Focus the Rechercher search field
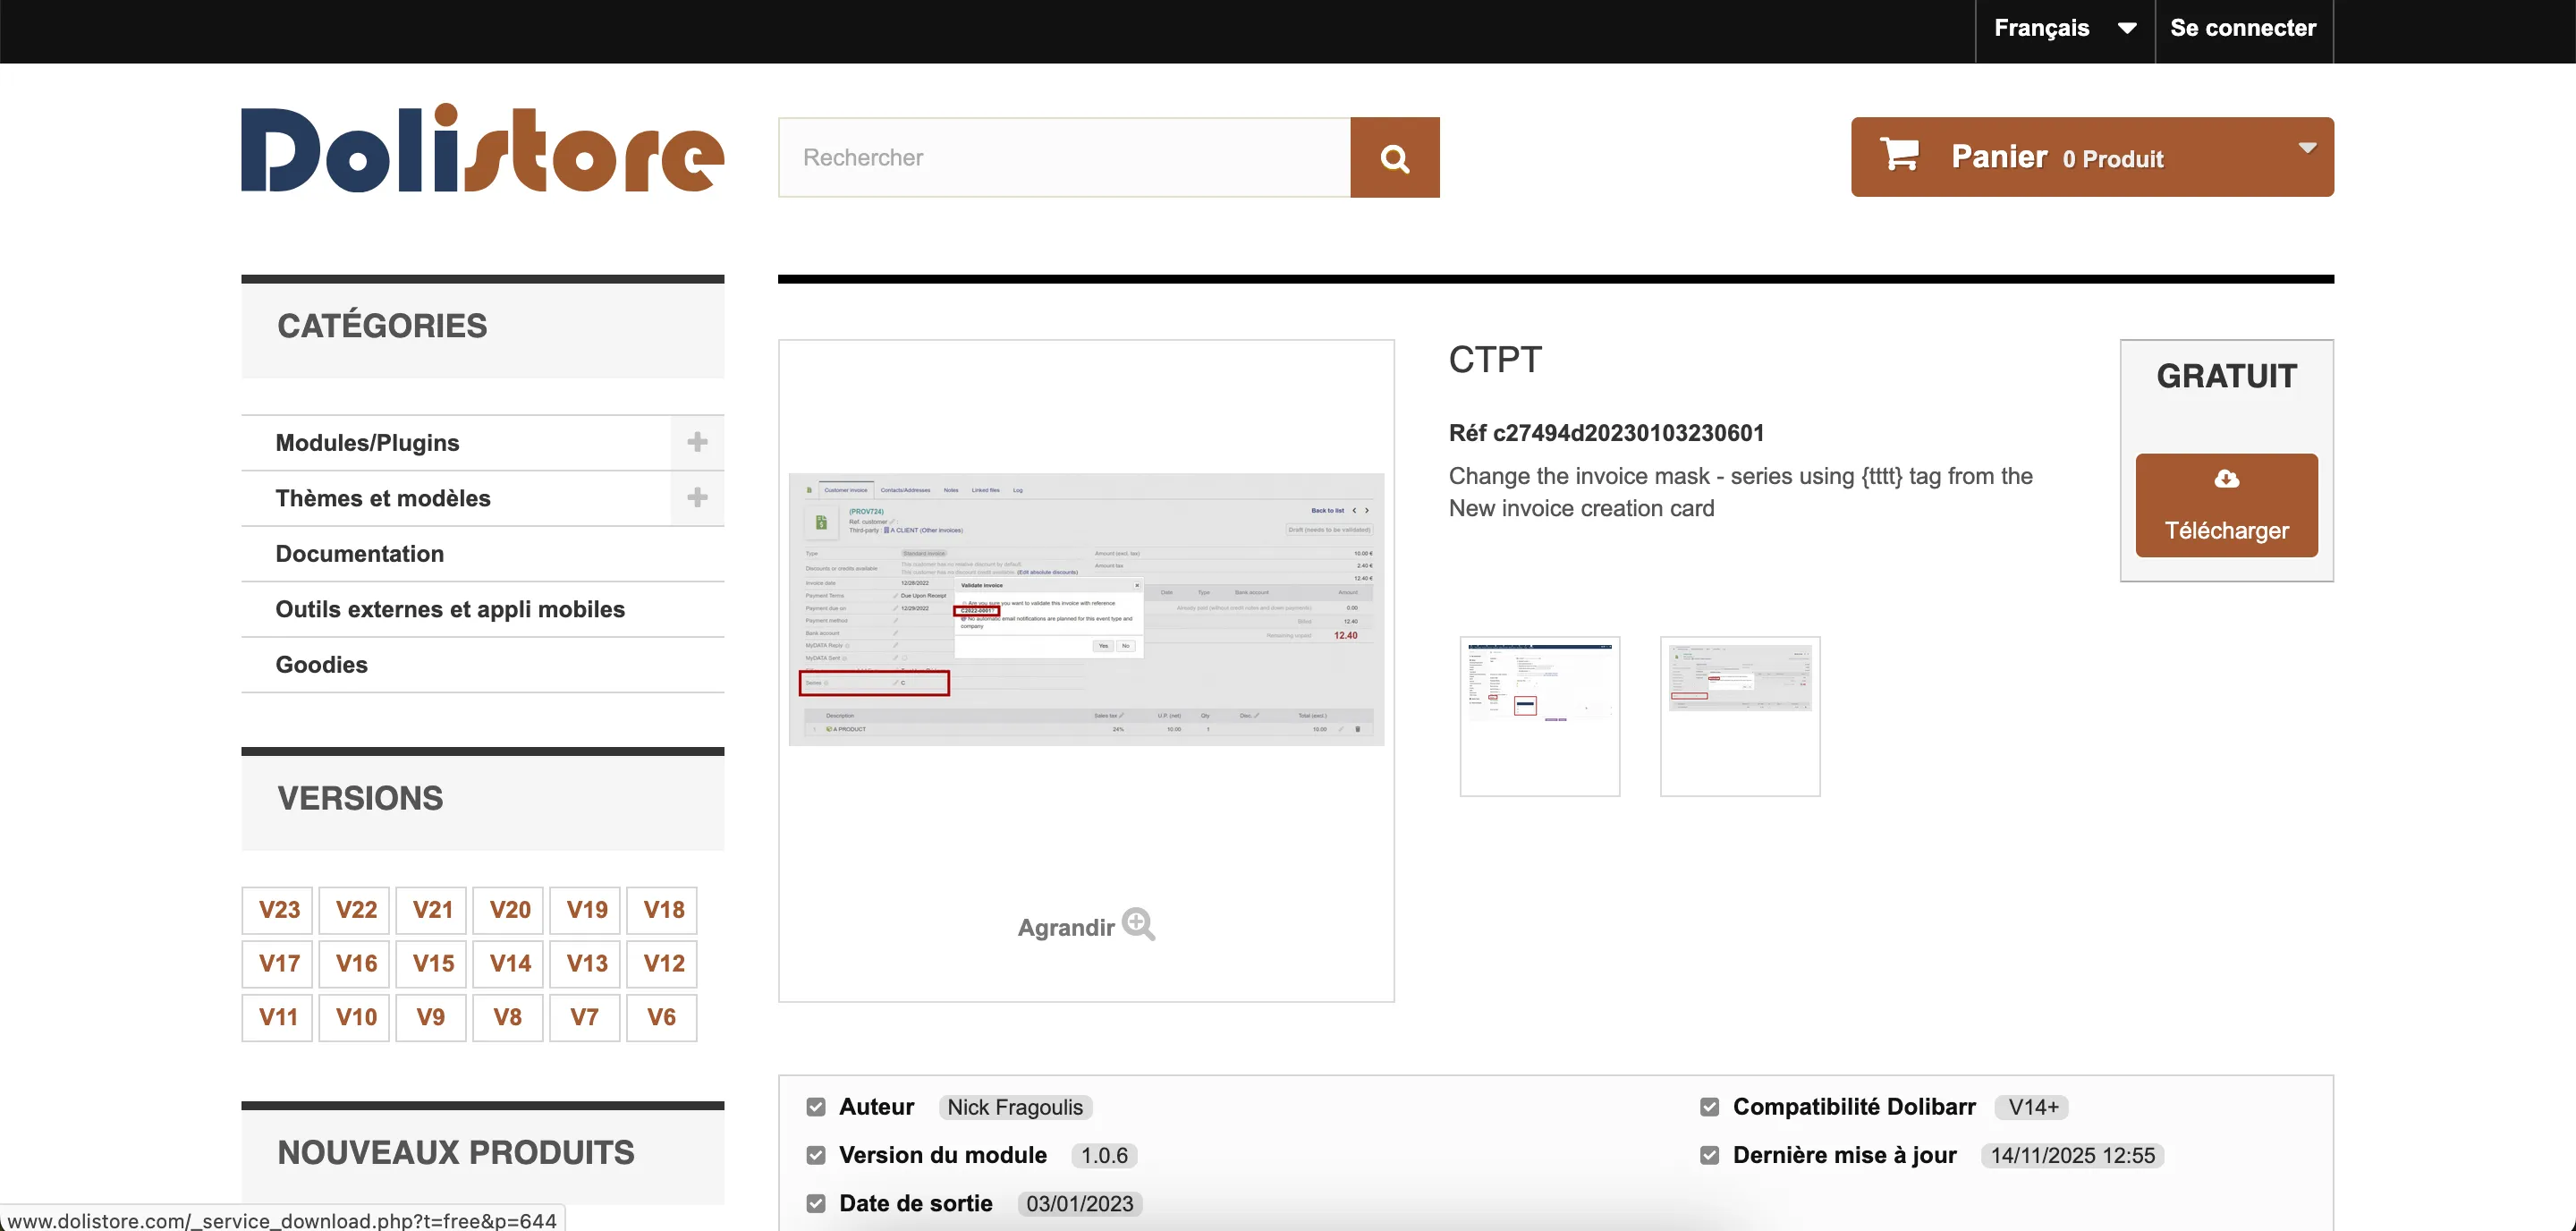2576x1231 pixels. coord(1064,157)
